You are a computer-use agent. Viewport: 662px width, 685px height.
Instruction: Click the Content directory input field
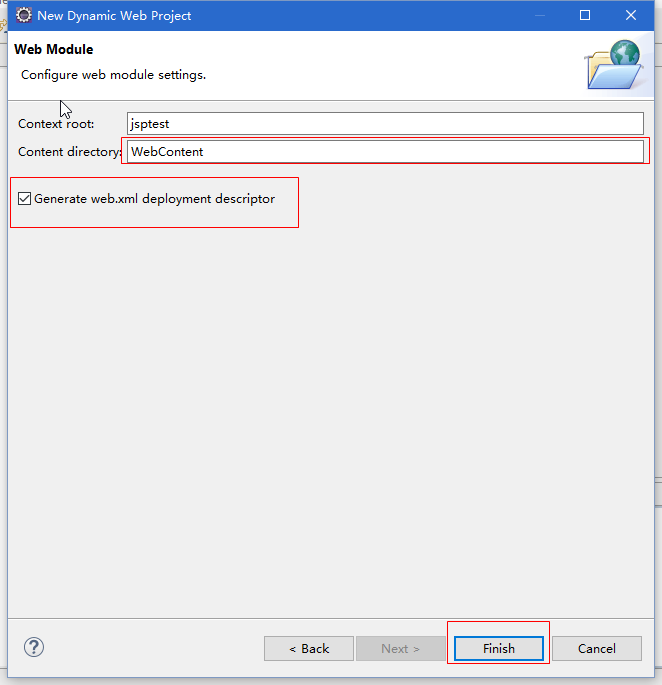tap(385, 152)
